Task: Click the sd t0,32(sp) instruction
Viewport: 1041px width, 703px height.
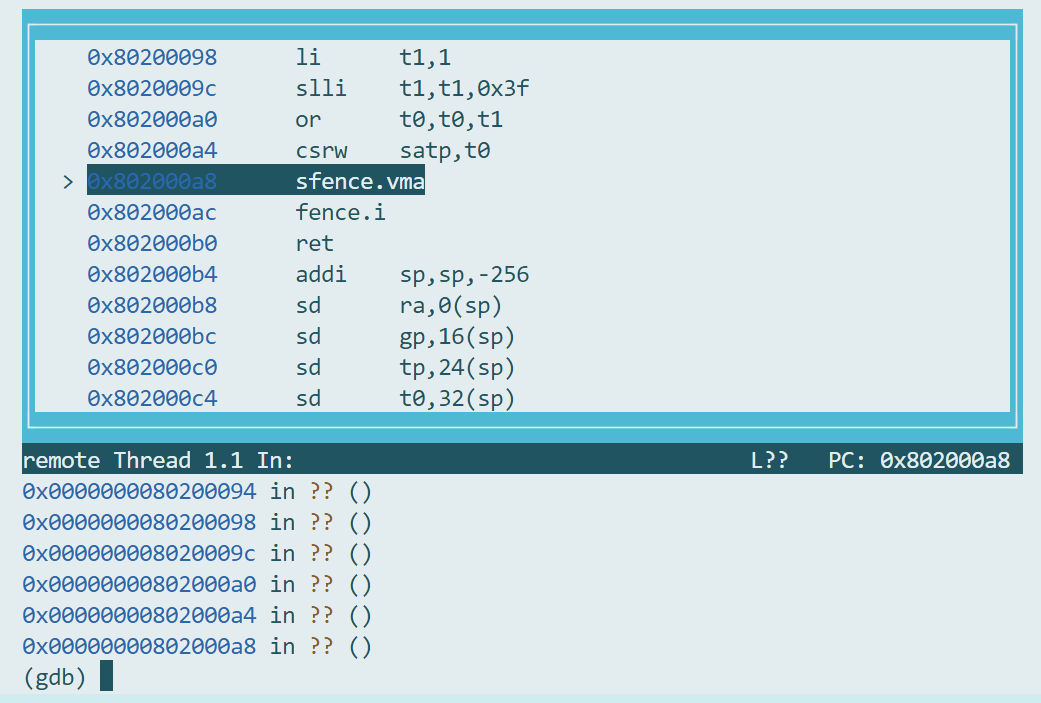Action: tap(405, 399)
